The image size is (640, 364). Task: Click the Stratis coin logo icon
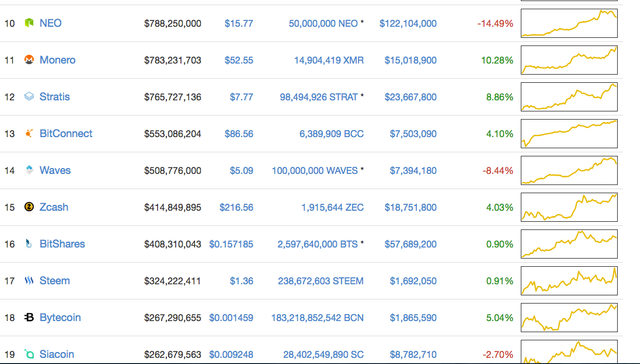29,96
